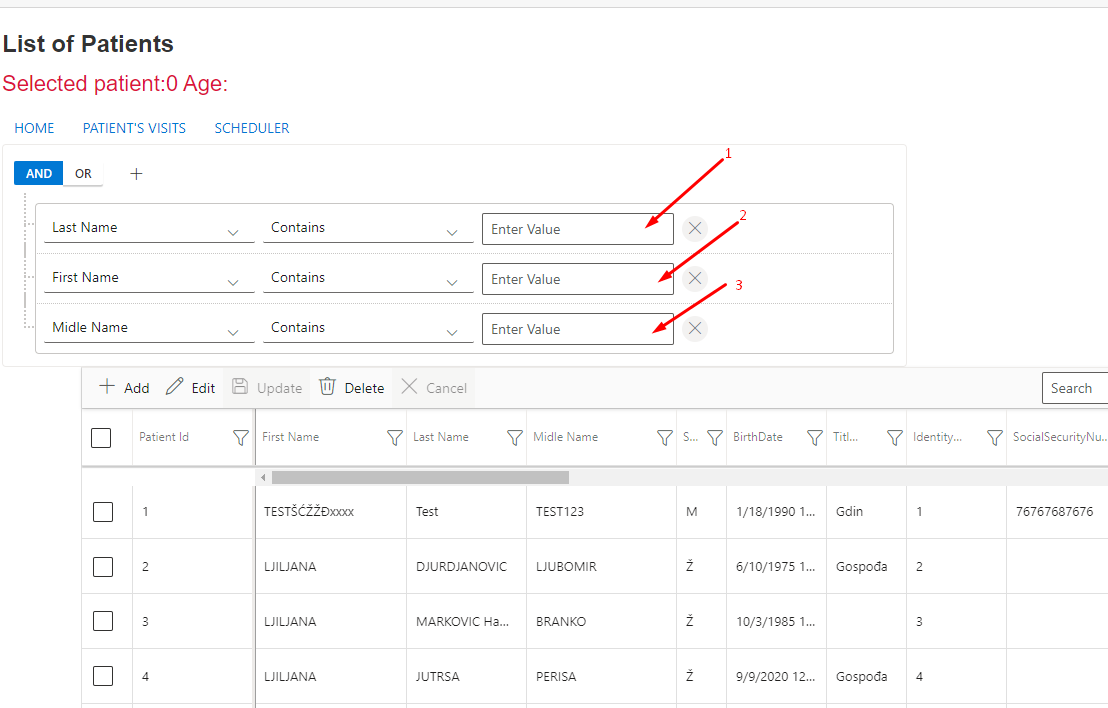The image size is (1108, 708).
Task: Check the row for patient LJILJANA DJURDJANOVIC
Action: click(103, 567)
